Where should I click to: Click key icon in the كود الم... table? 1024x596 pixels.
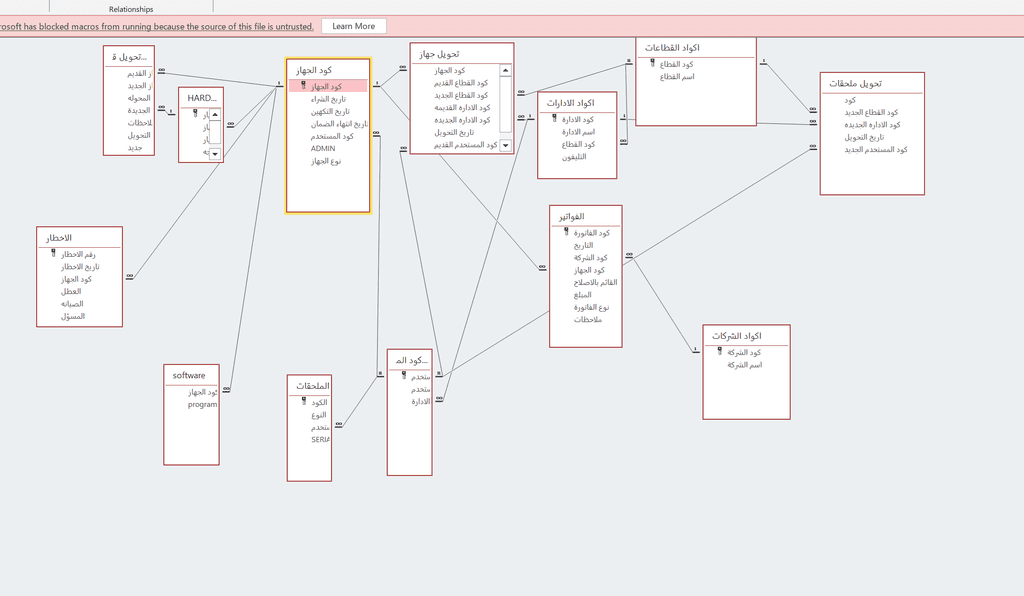click(404, 376)
